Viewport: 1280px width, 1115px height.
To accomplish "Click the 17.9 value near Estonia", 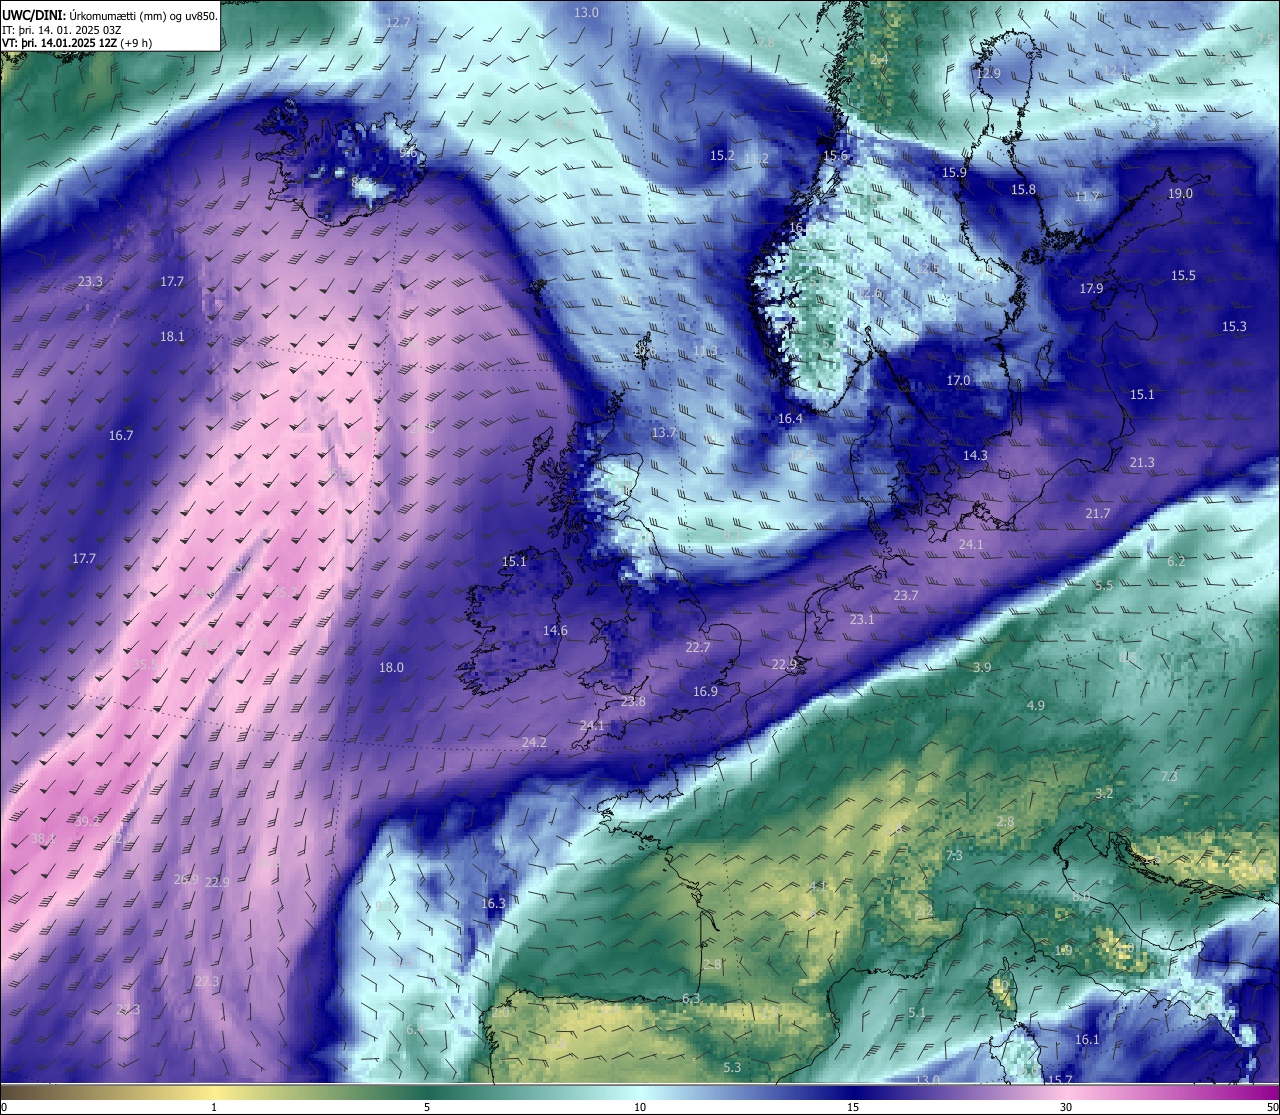I will tap(1091, 289).
